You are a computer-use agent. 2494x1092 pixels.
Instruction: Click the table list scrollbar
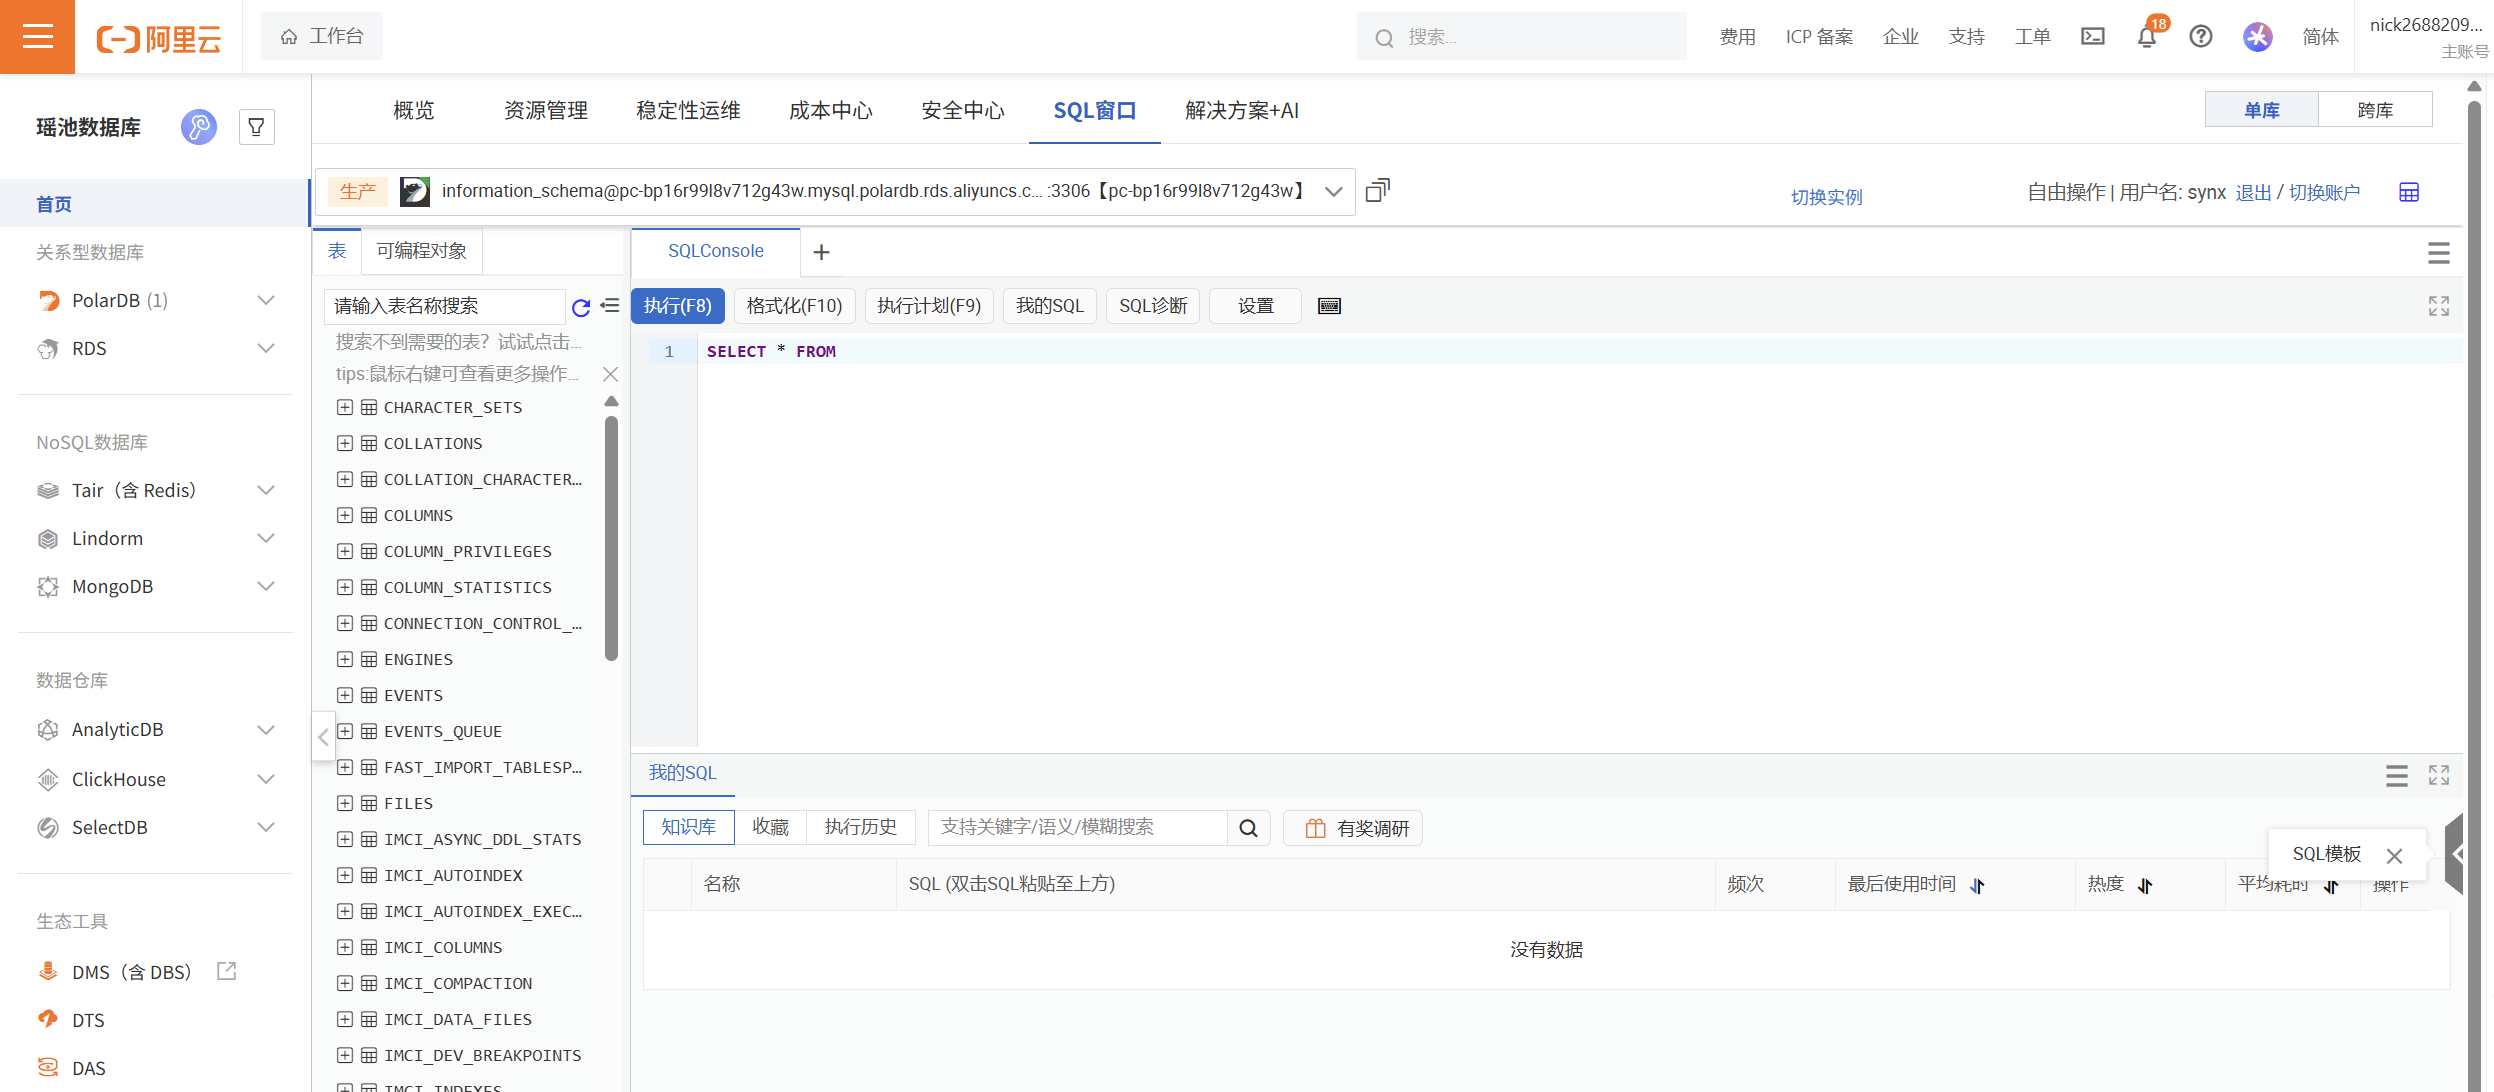(x=611, y=538)
